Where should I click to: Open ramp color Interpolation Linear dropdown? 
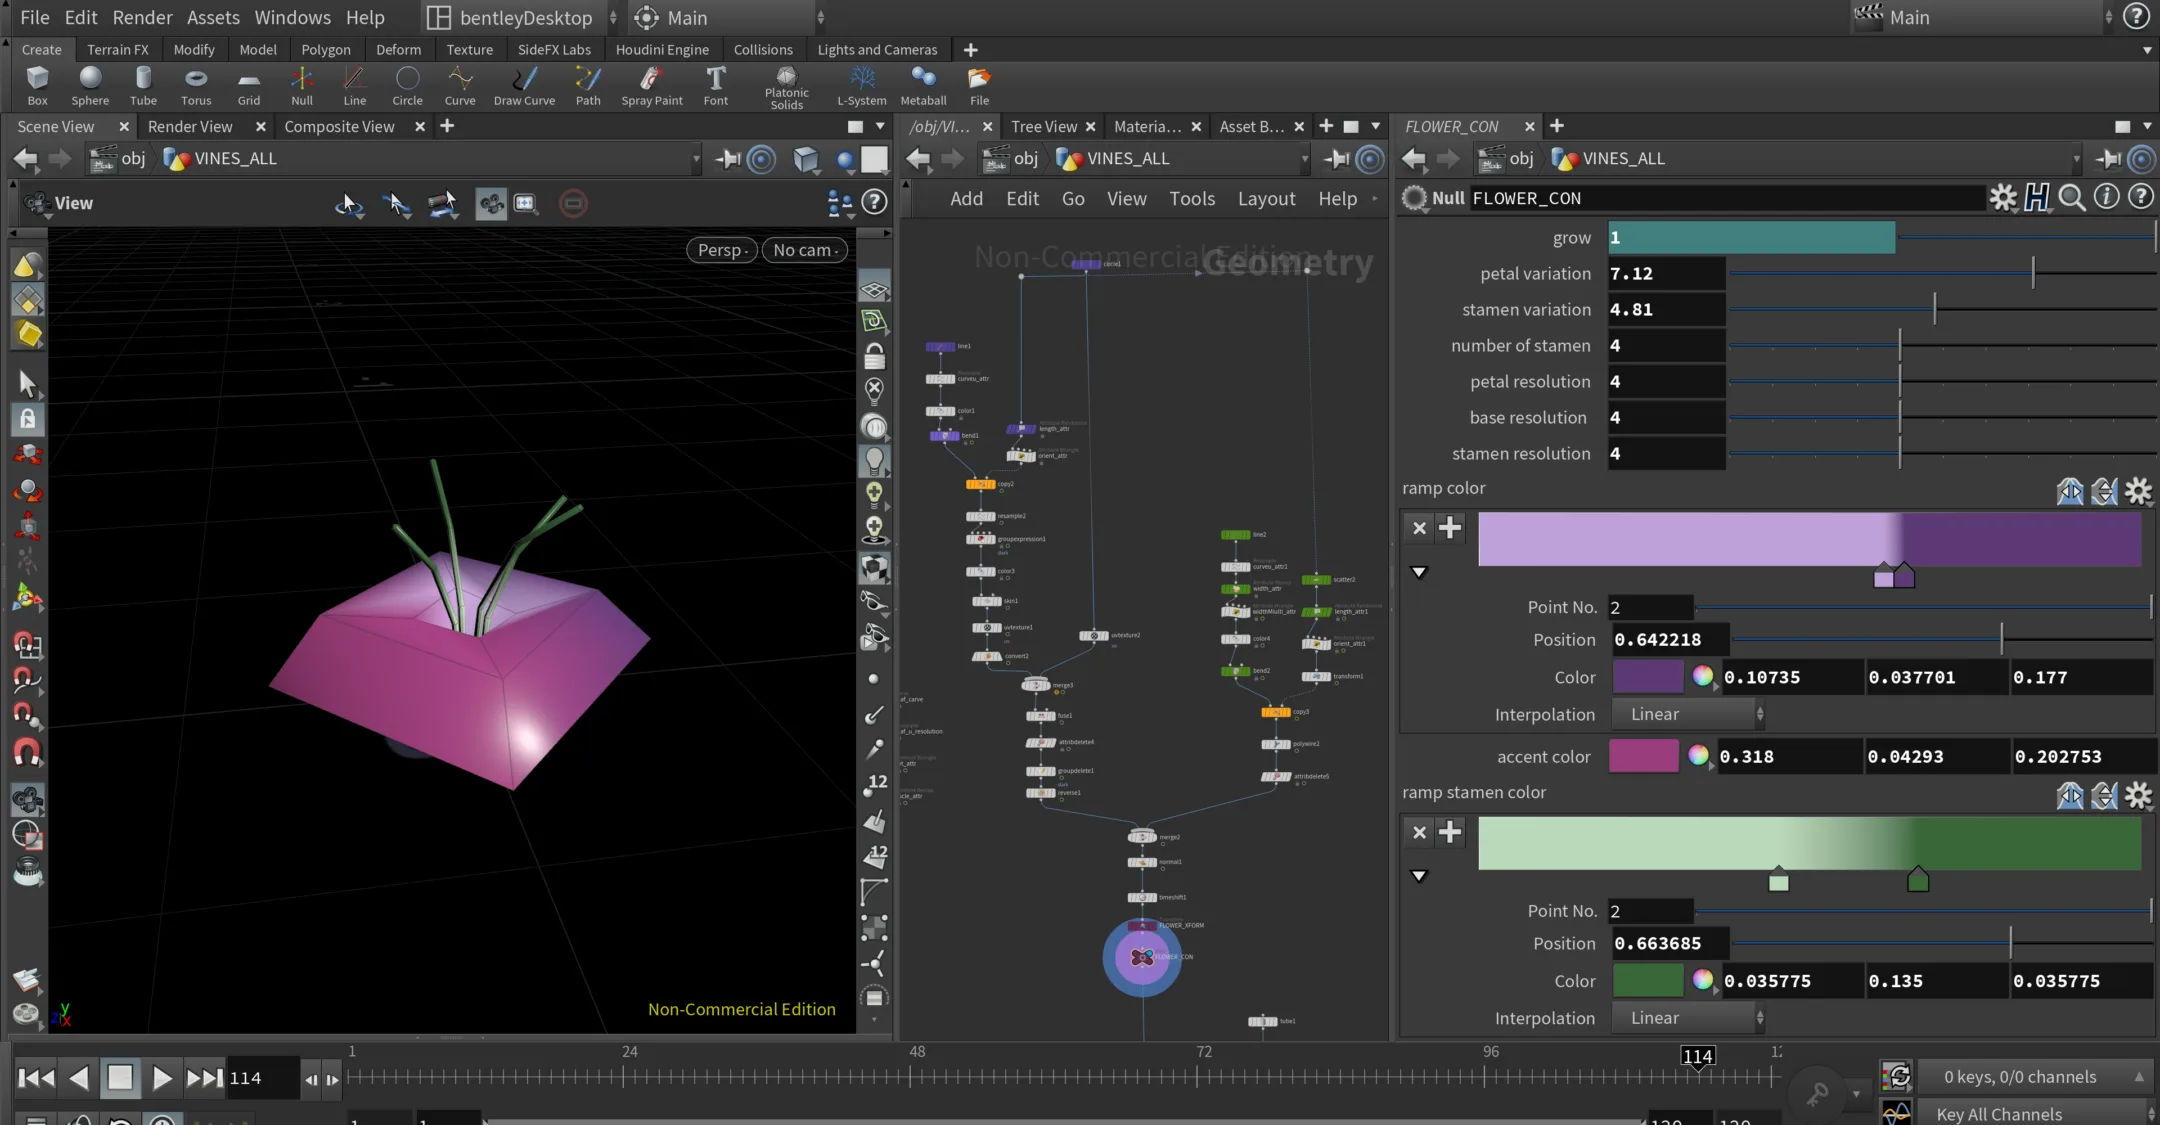point(1688,714)
